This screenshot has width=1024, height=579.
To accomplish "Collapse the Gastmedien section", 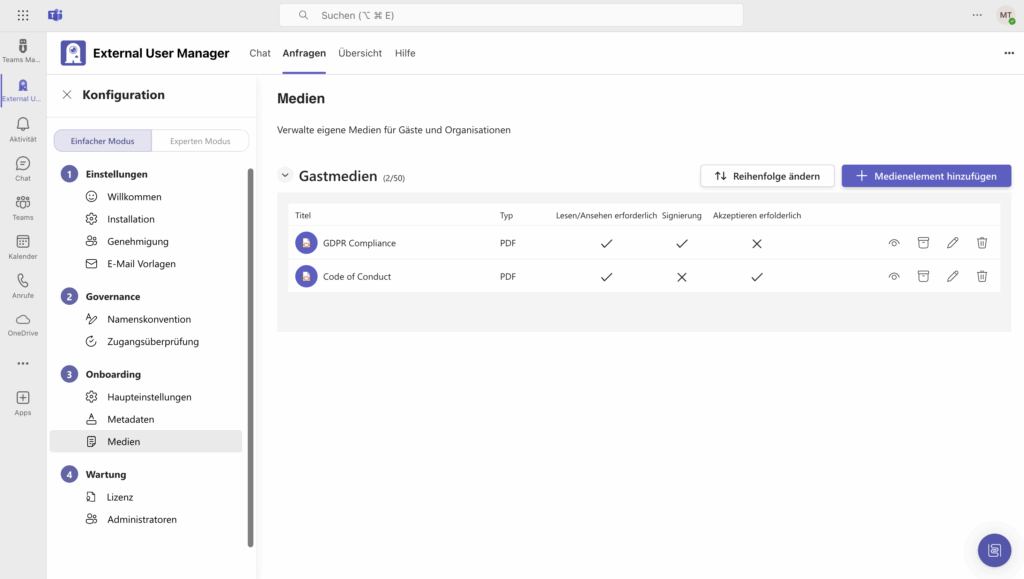I will [285, 176].
